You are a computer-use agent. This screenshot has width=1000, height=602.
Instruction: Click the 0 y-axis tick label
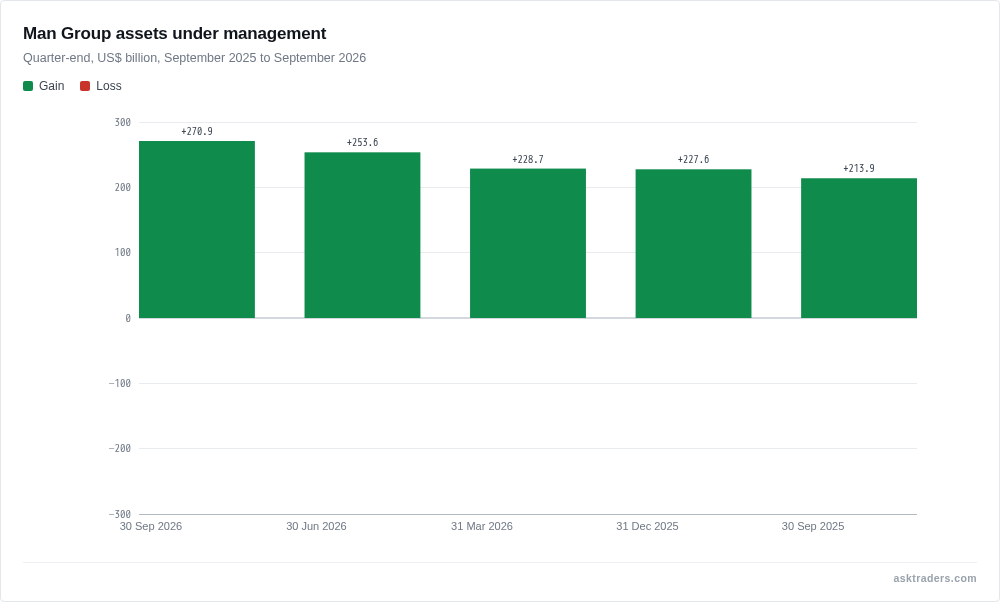[x=128, y=318]
